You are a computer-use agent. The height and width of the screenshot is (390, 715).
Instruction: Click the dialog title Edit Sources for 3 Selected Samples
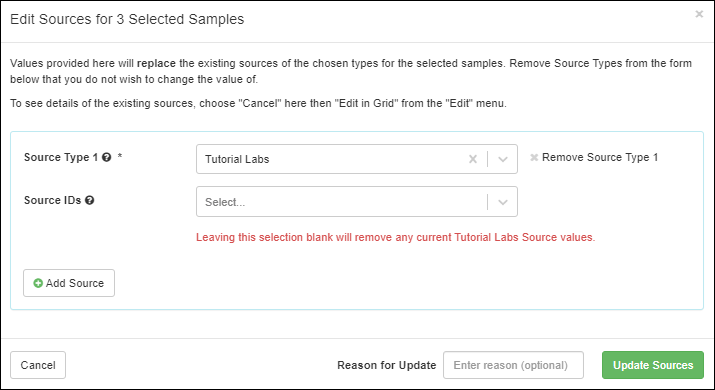tap(127, 19)
